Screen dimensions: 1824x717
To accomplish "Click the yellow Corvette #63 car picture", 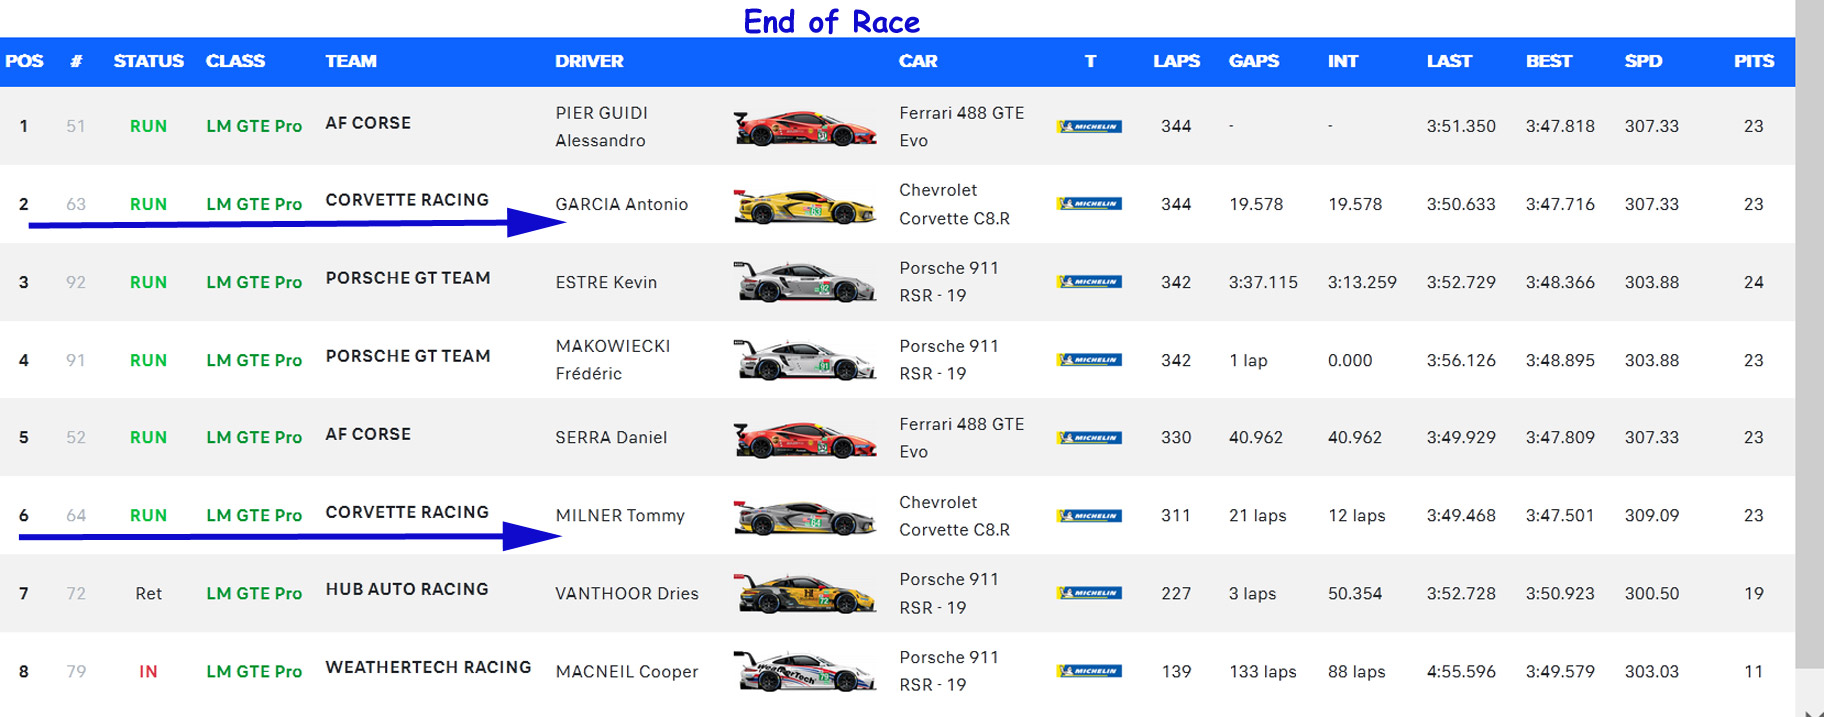I will pos(805,206).
